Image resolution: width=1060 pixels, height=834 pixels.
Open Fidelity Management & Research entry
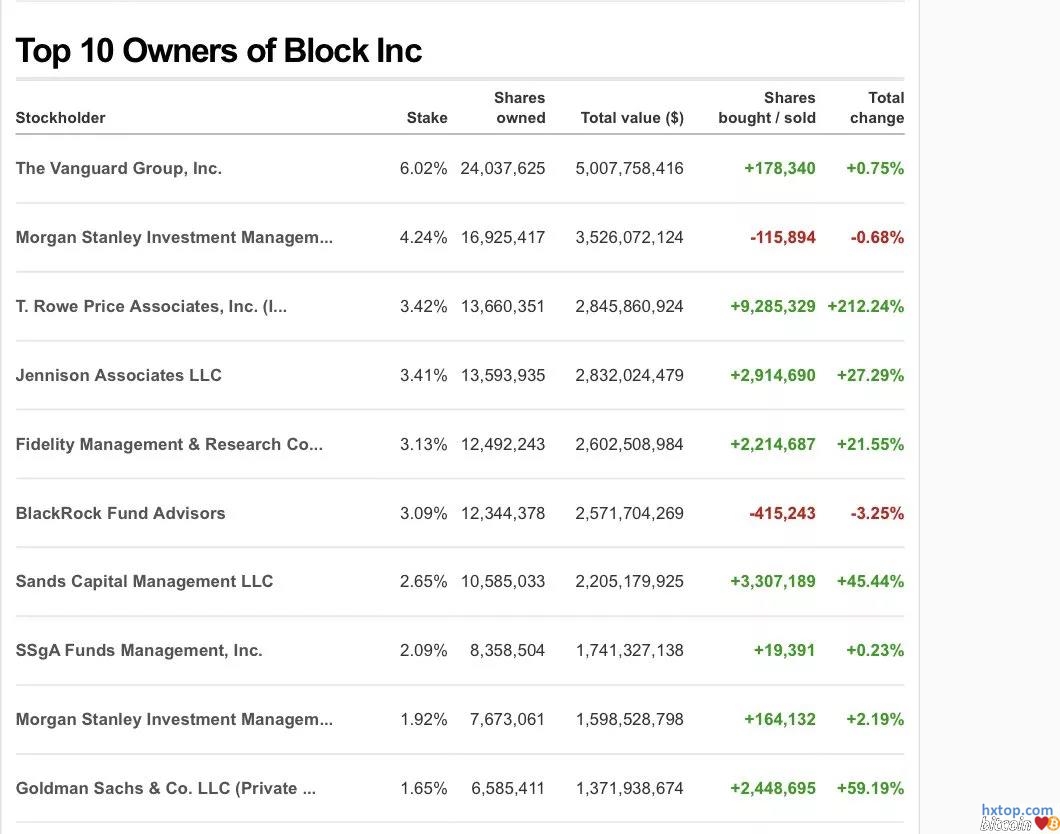[169, 444]
